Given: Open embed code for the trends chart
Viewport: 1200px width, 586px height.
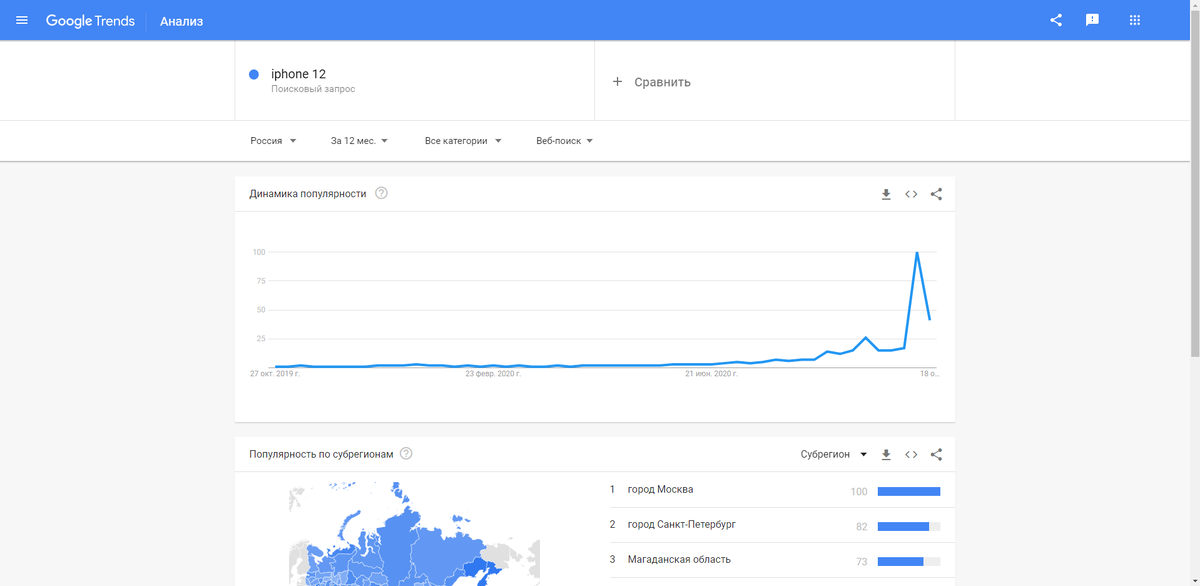Looking at the screenshot, I should point(911,194).
